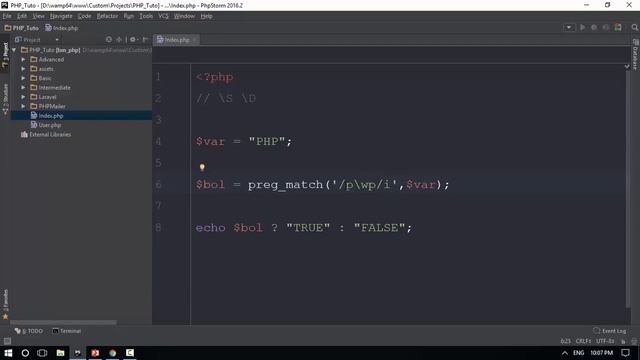Click the PHP_Tuto breadcrumb in navigation bar
Screen dimensions: 640x360
pyautogui.click(x=21, y=28)
